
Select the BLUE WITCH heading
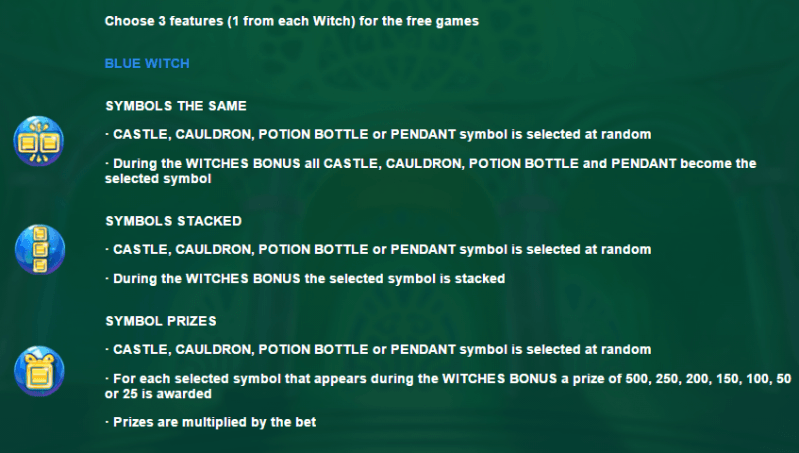point(147,63)
